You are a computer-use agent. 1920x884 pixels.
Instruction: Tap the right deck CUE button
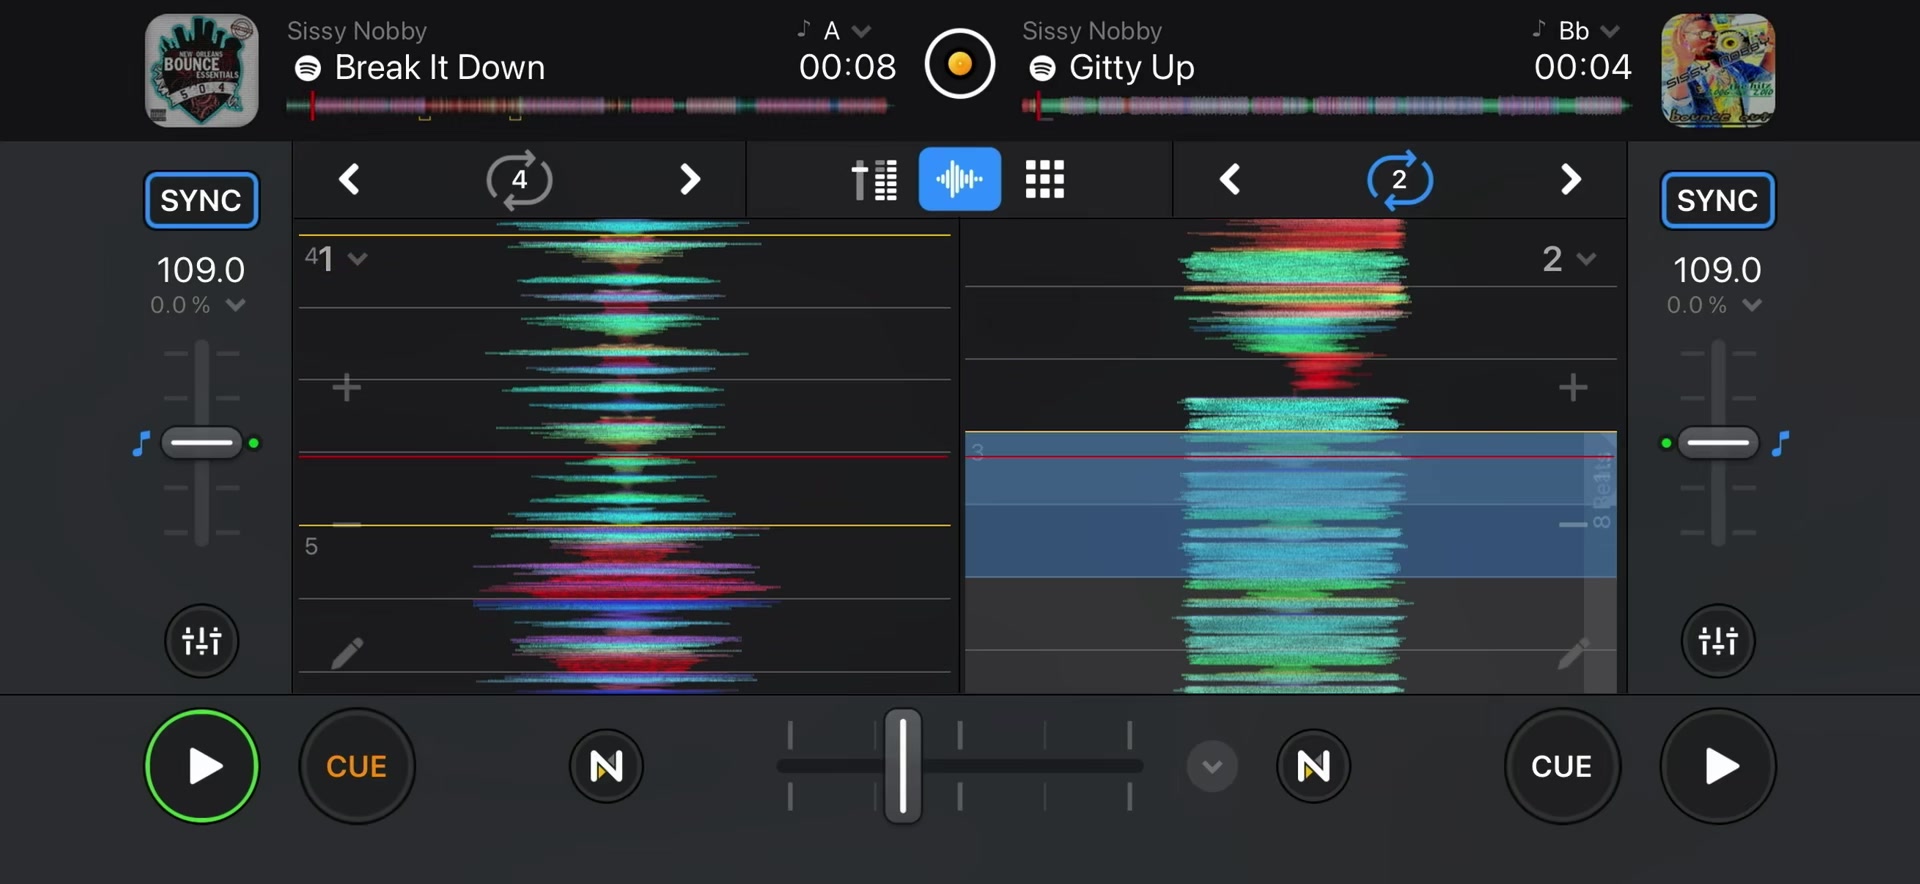point(1561,766)
